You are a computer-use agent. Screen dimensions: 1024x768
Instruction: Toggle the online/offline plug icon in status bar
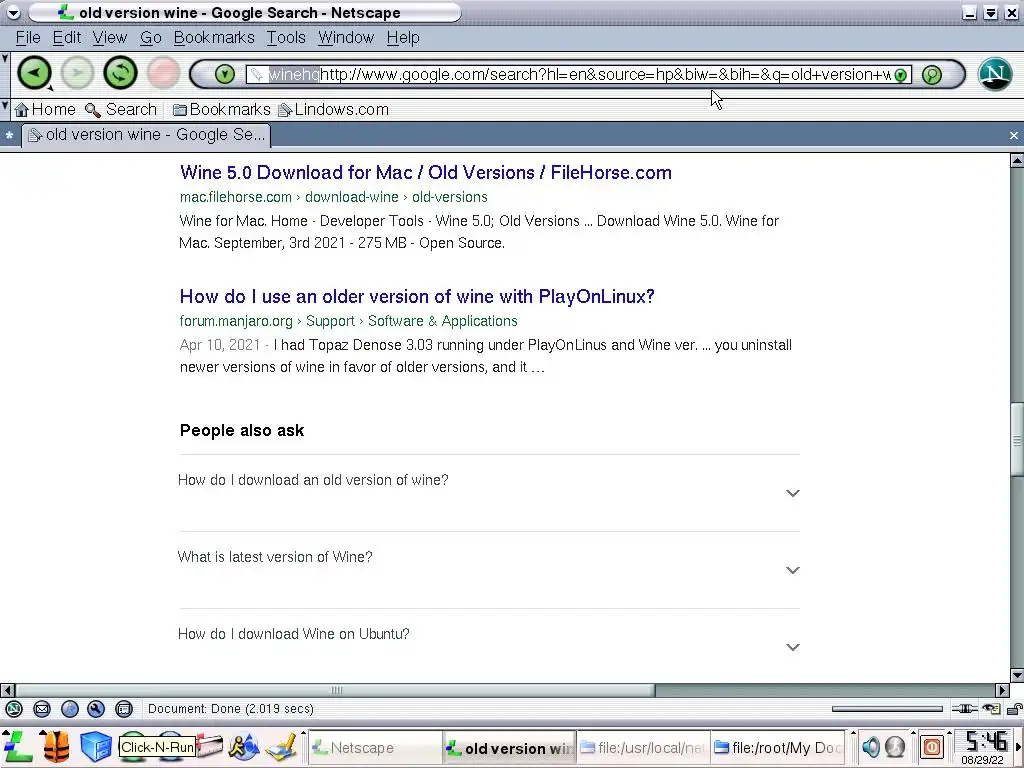coord(965,709)
